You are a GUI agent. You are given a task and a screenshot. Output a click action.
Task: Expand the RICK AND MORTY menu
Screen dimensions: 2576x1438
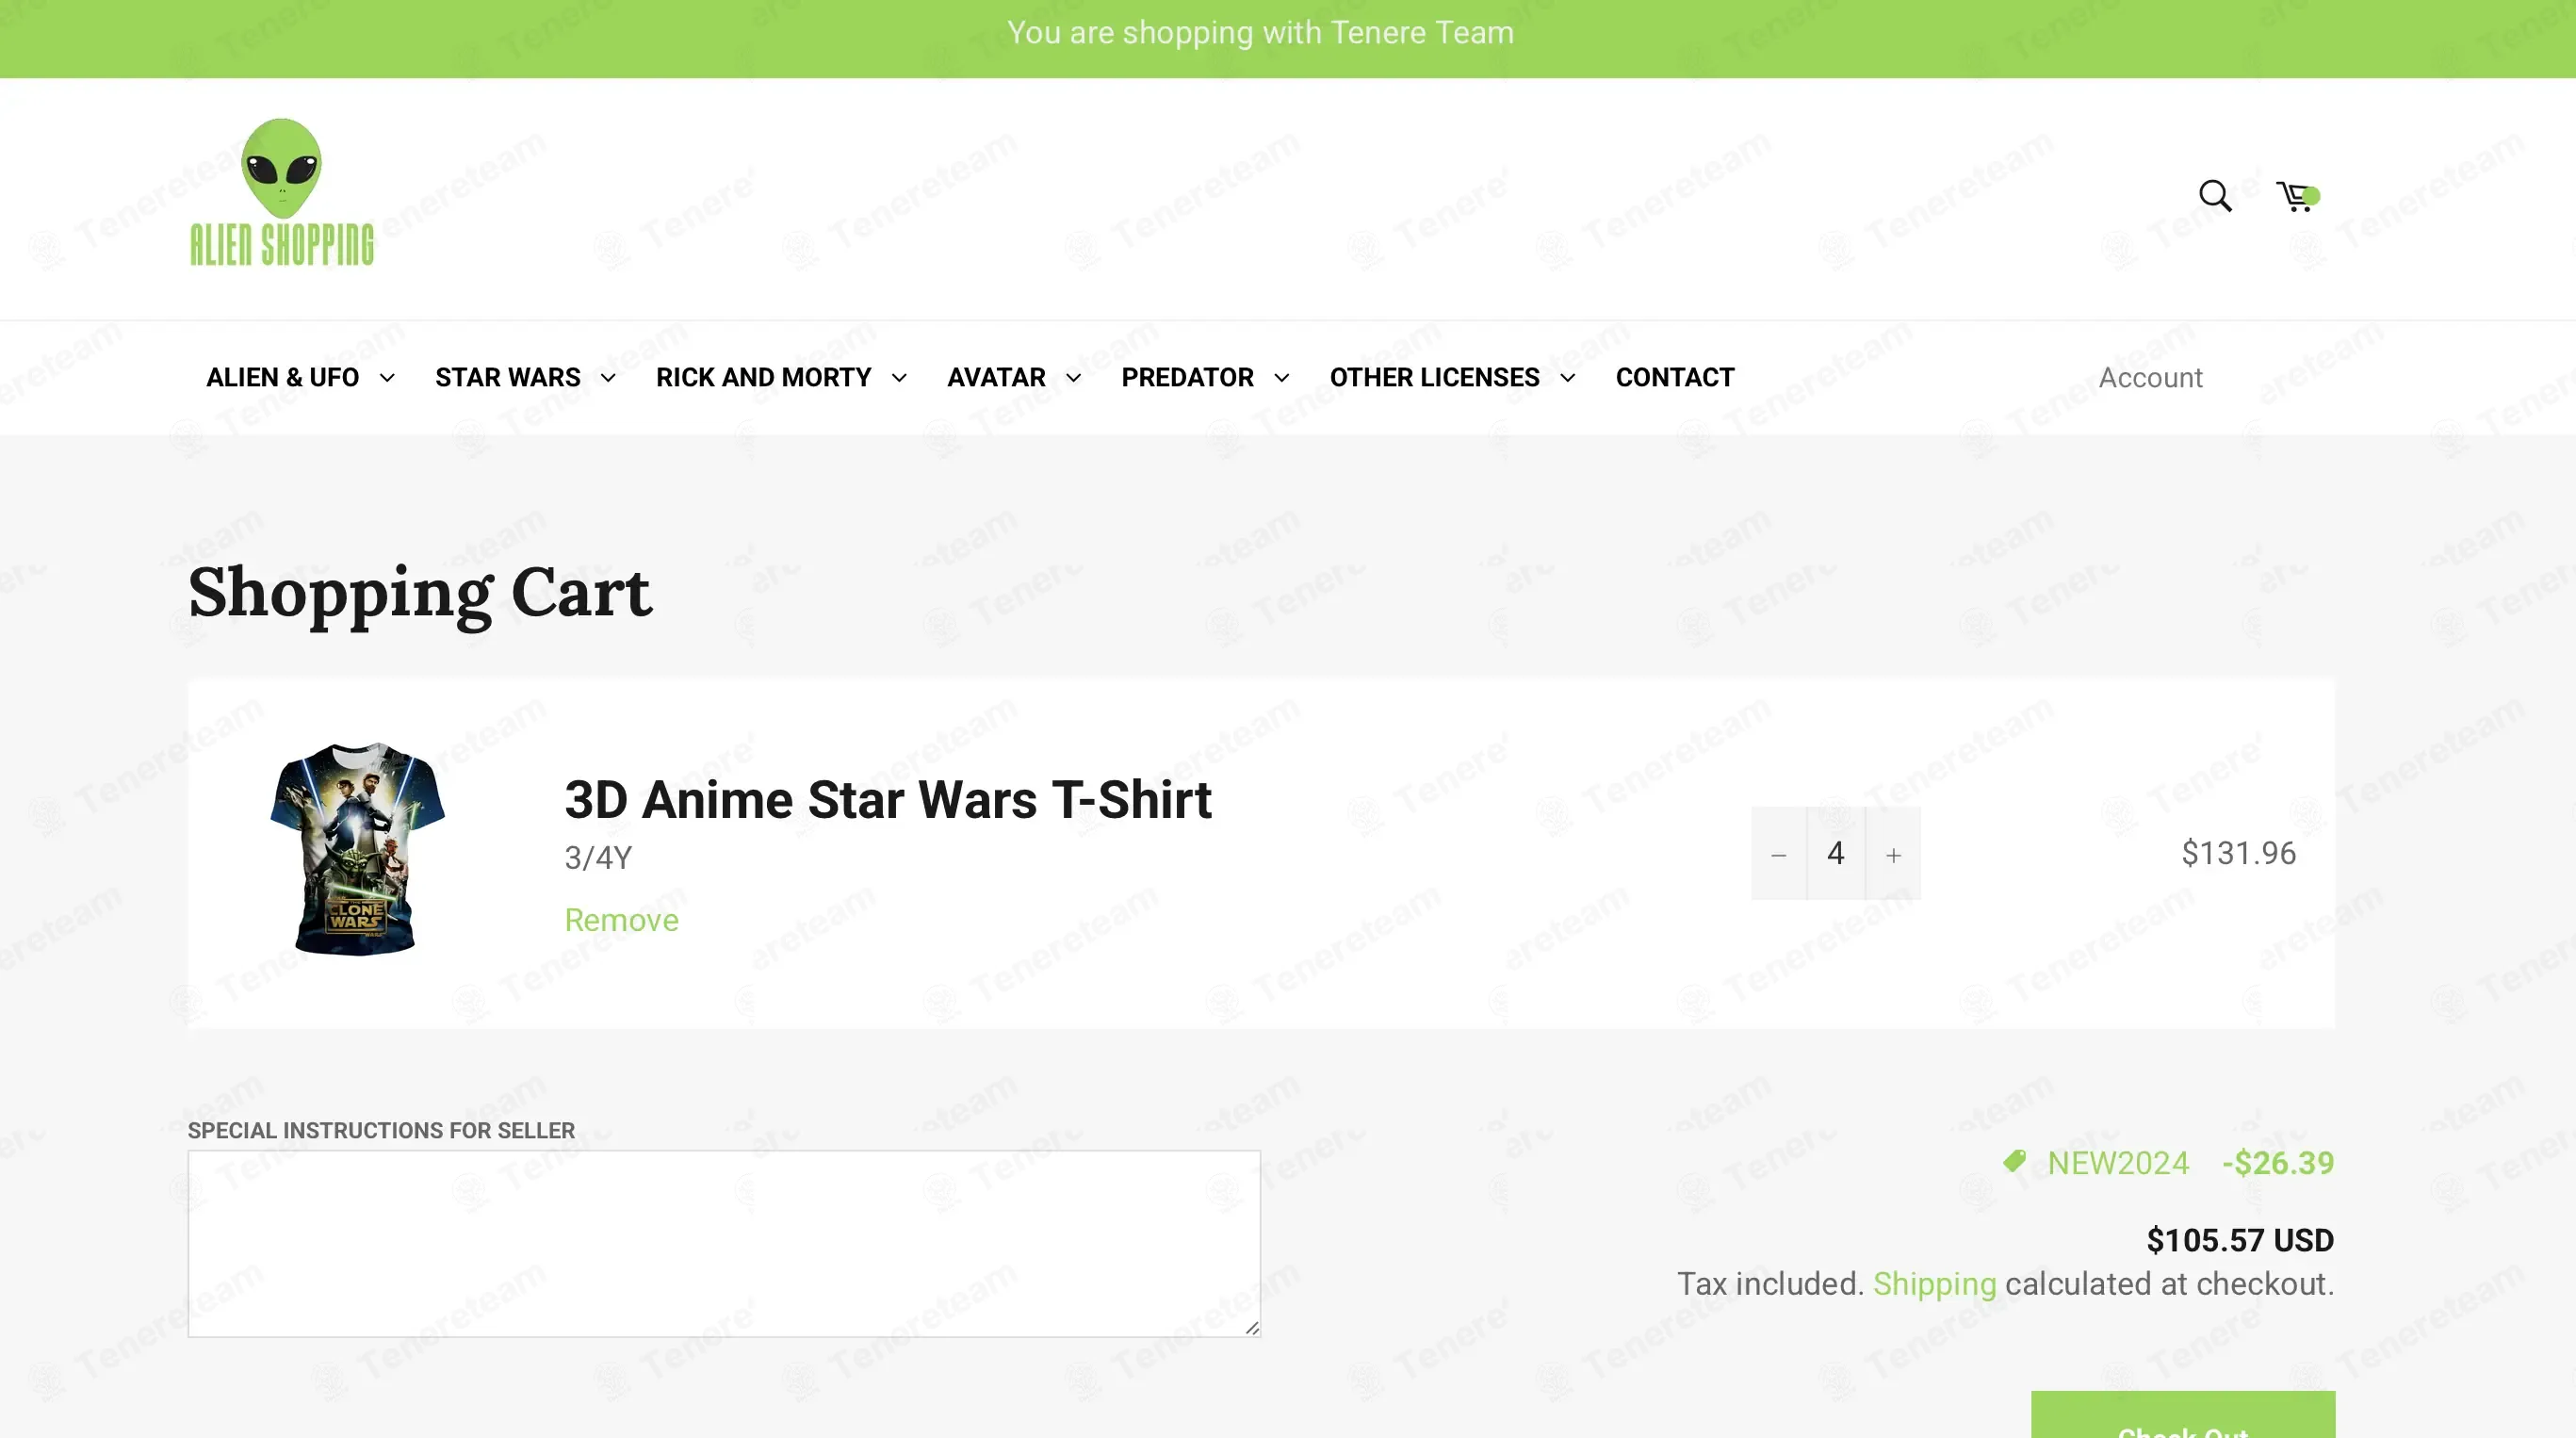click(781, 377)
